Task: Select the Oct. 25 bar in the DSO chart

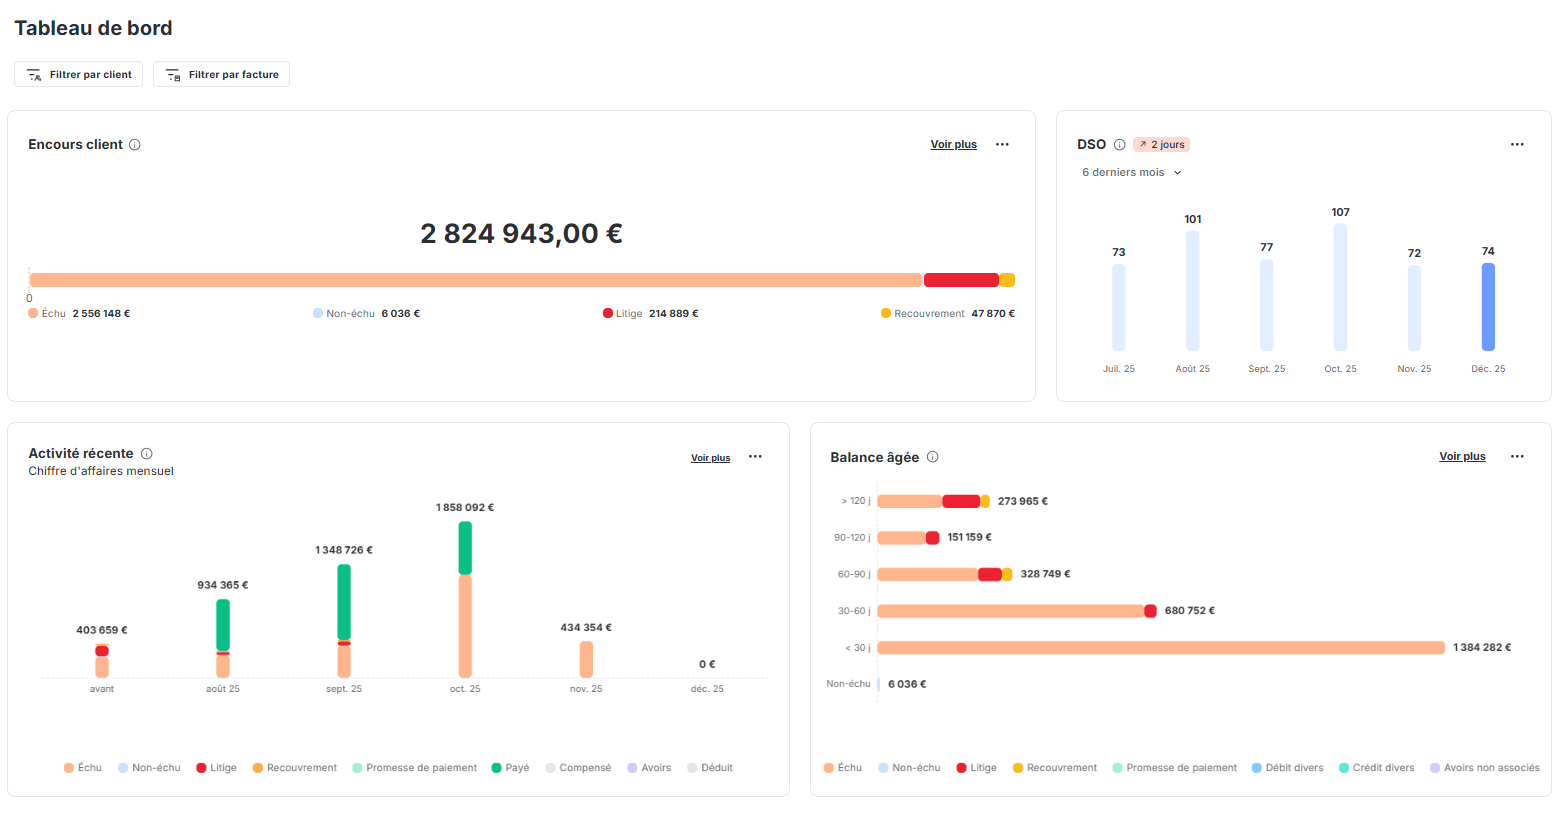Action: (x=1340, y=290)
